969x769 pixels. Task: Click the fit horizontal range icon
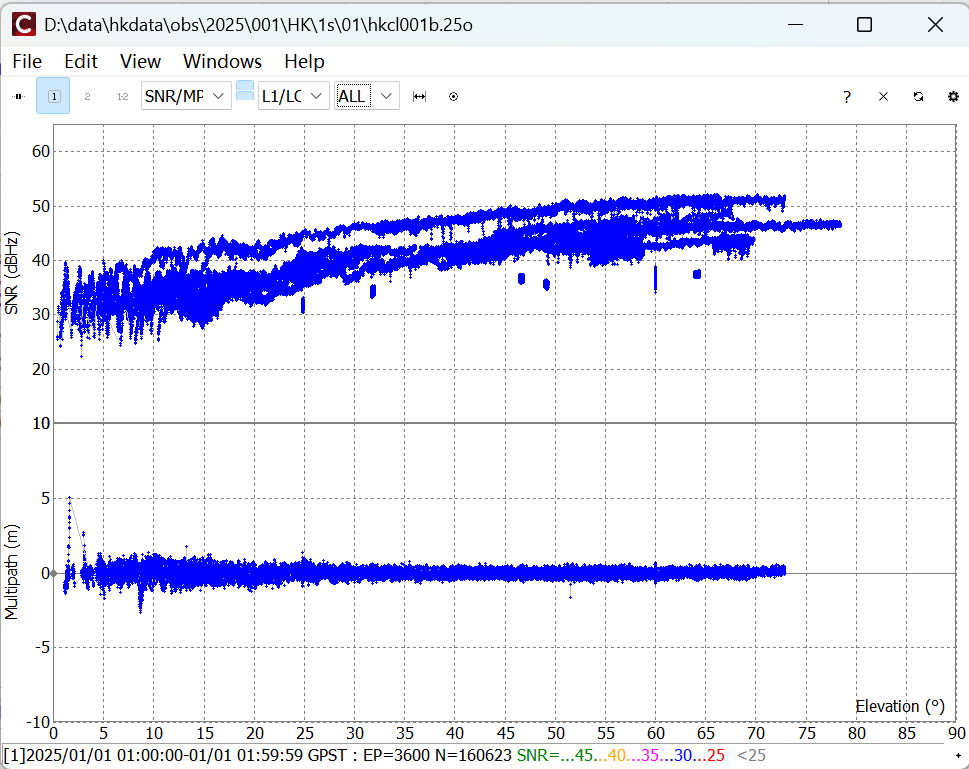[420, 96]
